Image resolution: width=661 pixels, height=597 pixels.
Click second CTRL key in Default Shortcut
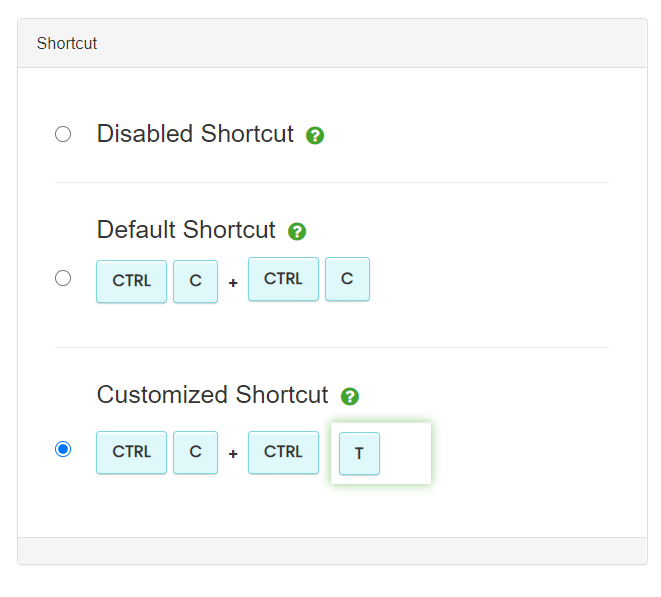tap(283, 279)
